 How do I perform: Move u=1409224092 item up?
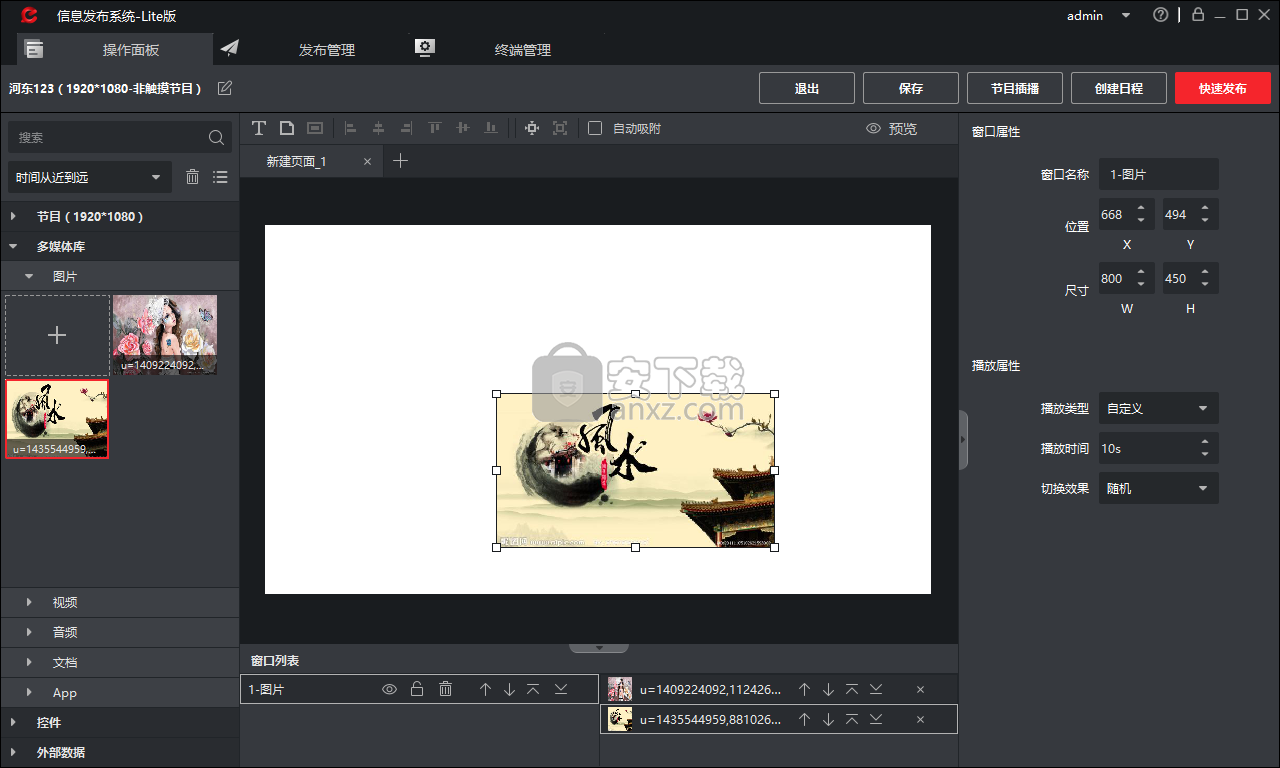point(804,689)
